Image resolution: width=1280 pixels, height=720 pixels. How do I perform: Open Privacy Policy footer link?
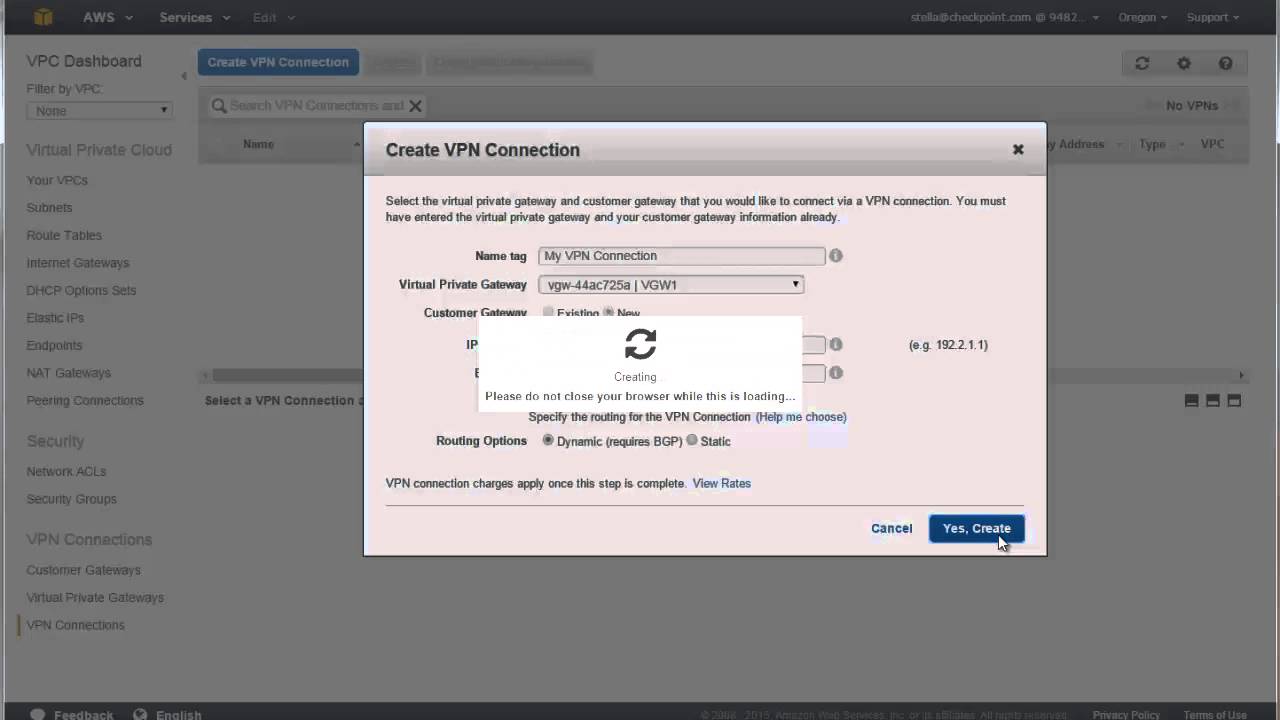tap(1126, 715)
